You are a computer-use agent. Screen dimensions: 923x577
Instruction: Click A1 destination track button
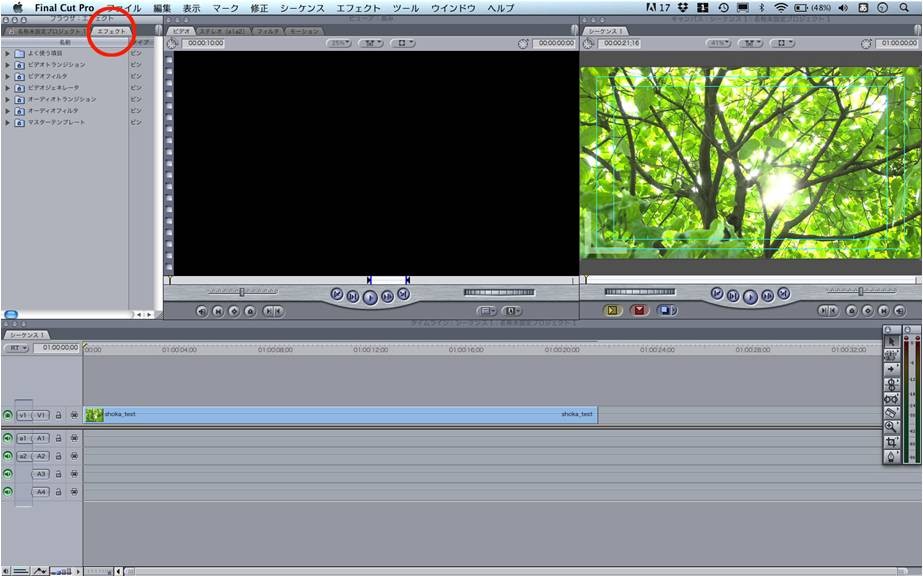[x=41, y=438]
